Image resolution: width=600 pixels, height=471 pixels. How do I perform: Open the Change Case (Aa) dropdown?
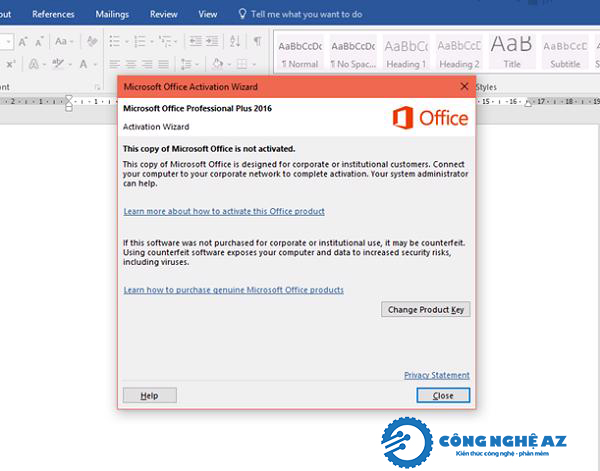coord(64,41)
